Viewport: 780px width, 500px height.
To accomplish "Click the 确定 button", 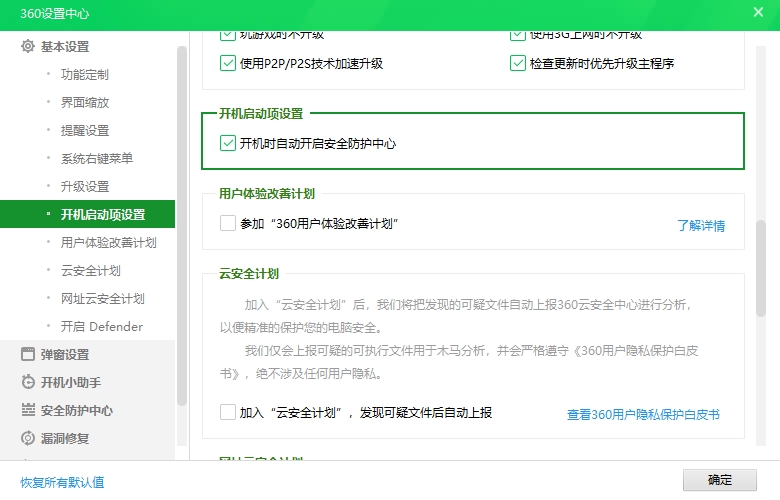I will [719, 480].
